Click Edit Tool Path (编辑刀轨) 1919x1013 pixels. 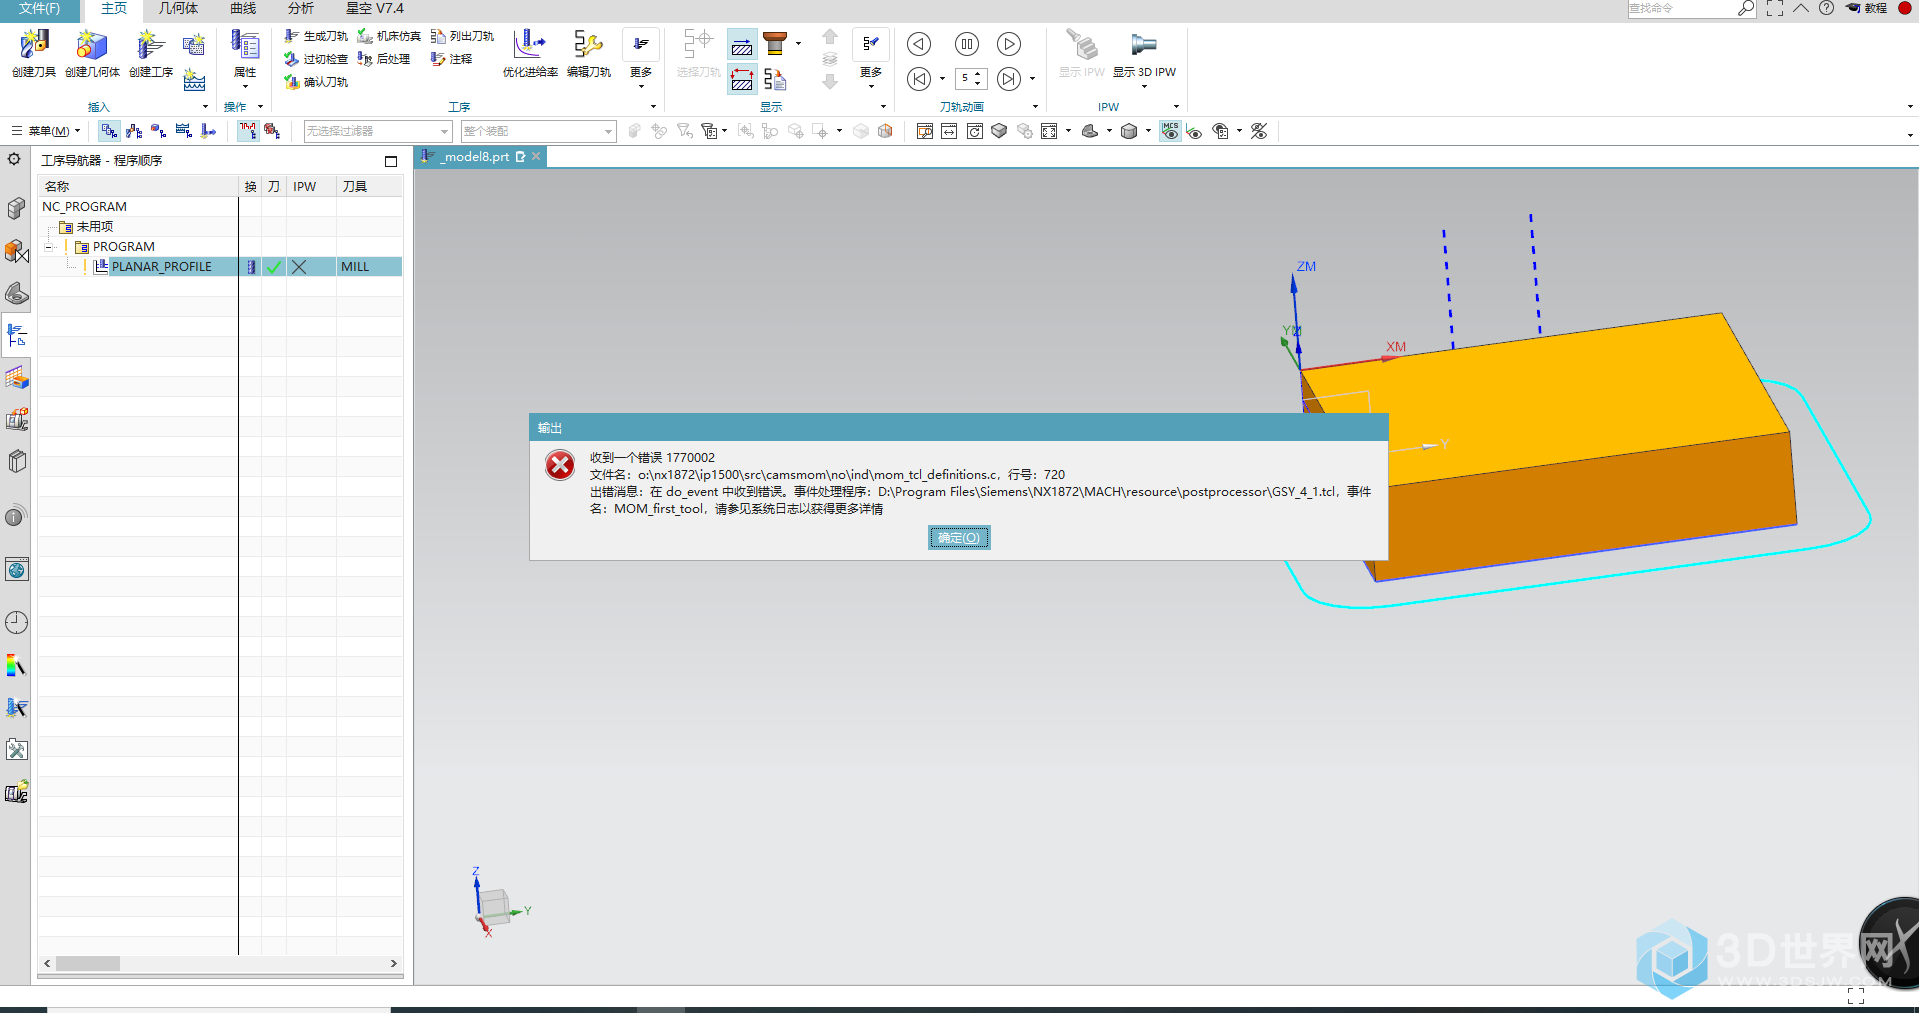click(589, 53)
